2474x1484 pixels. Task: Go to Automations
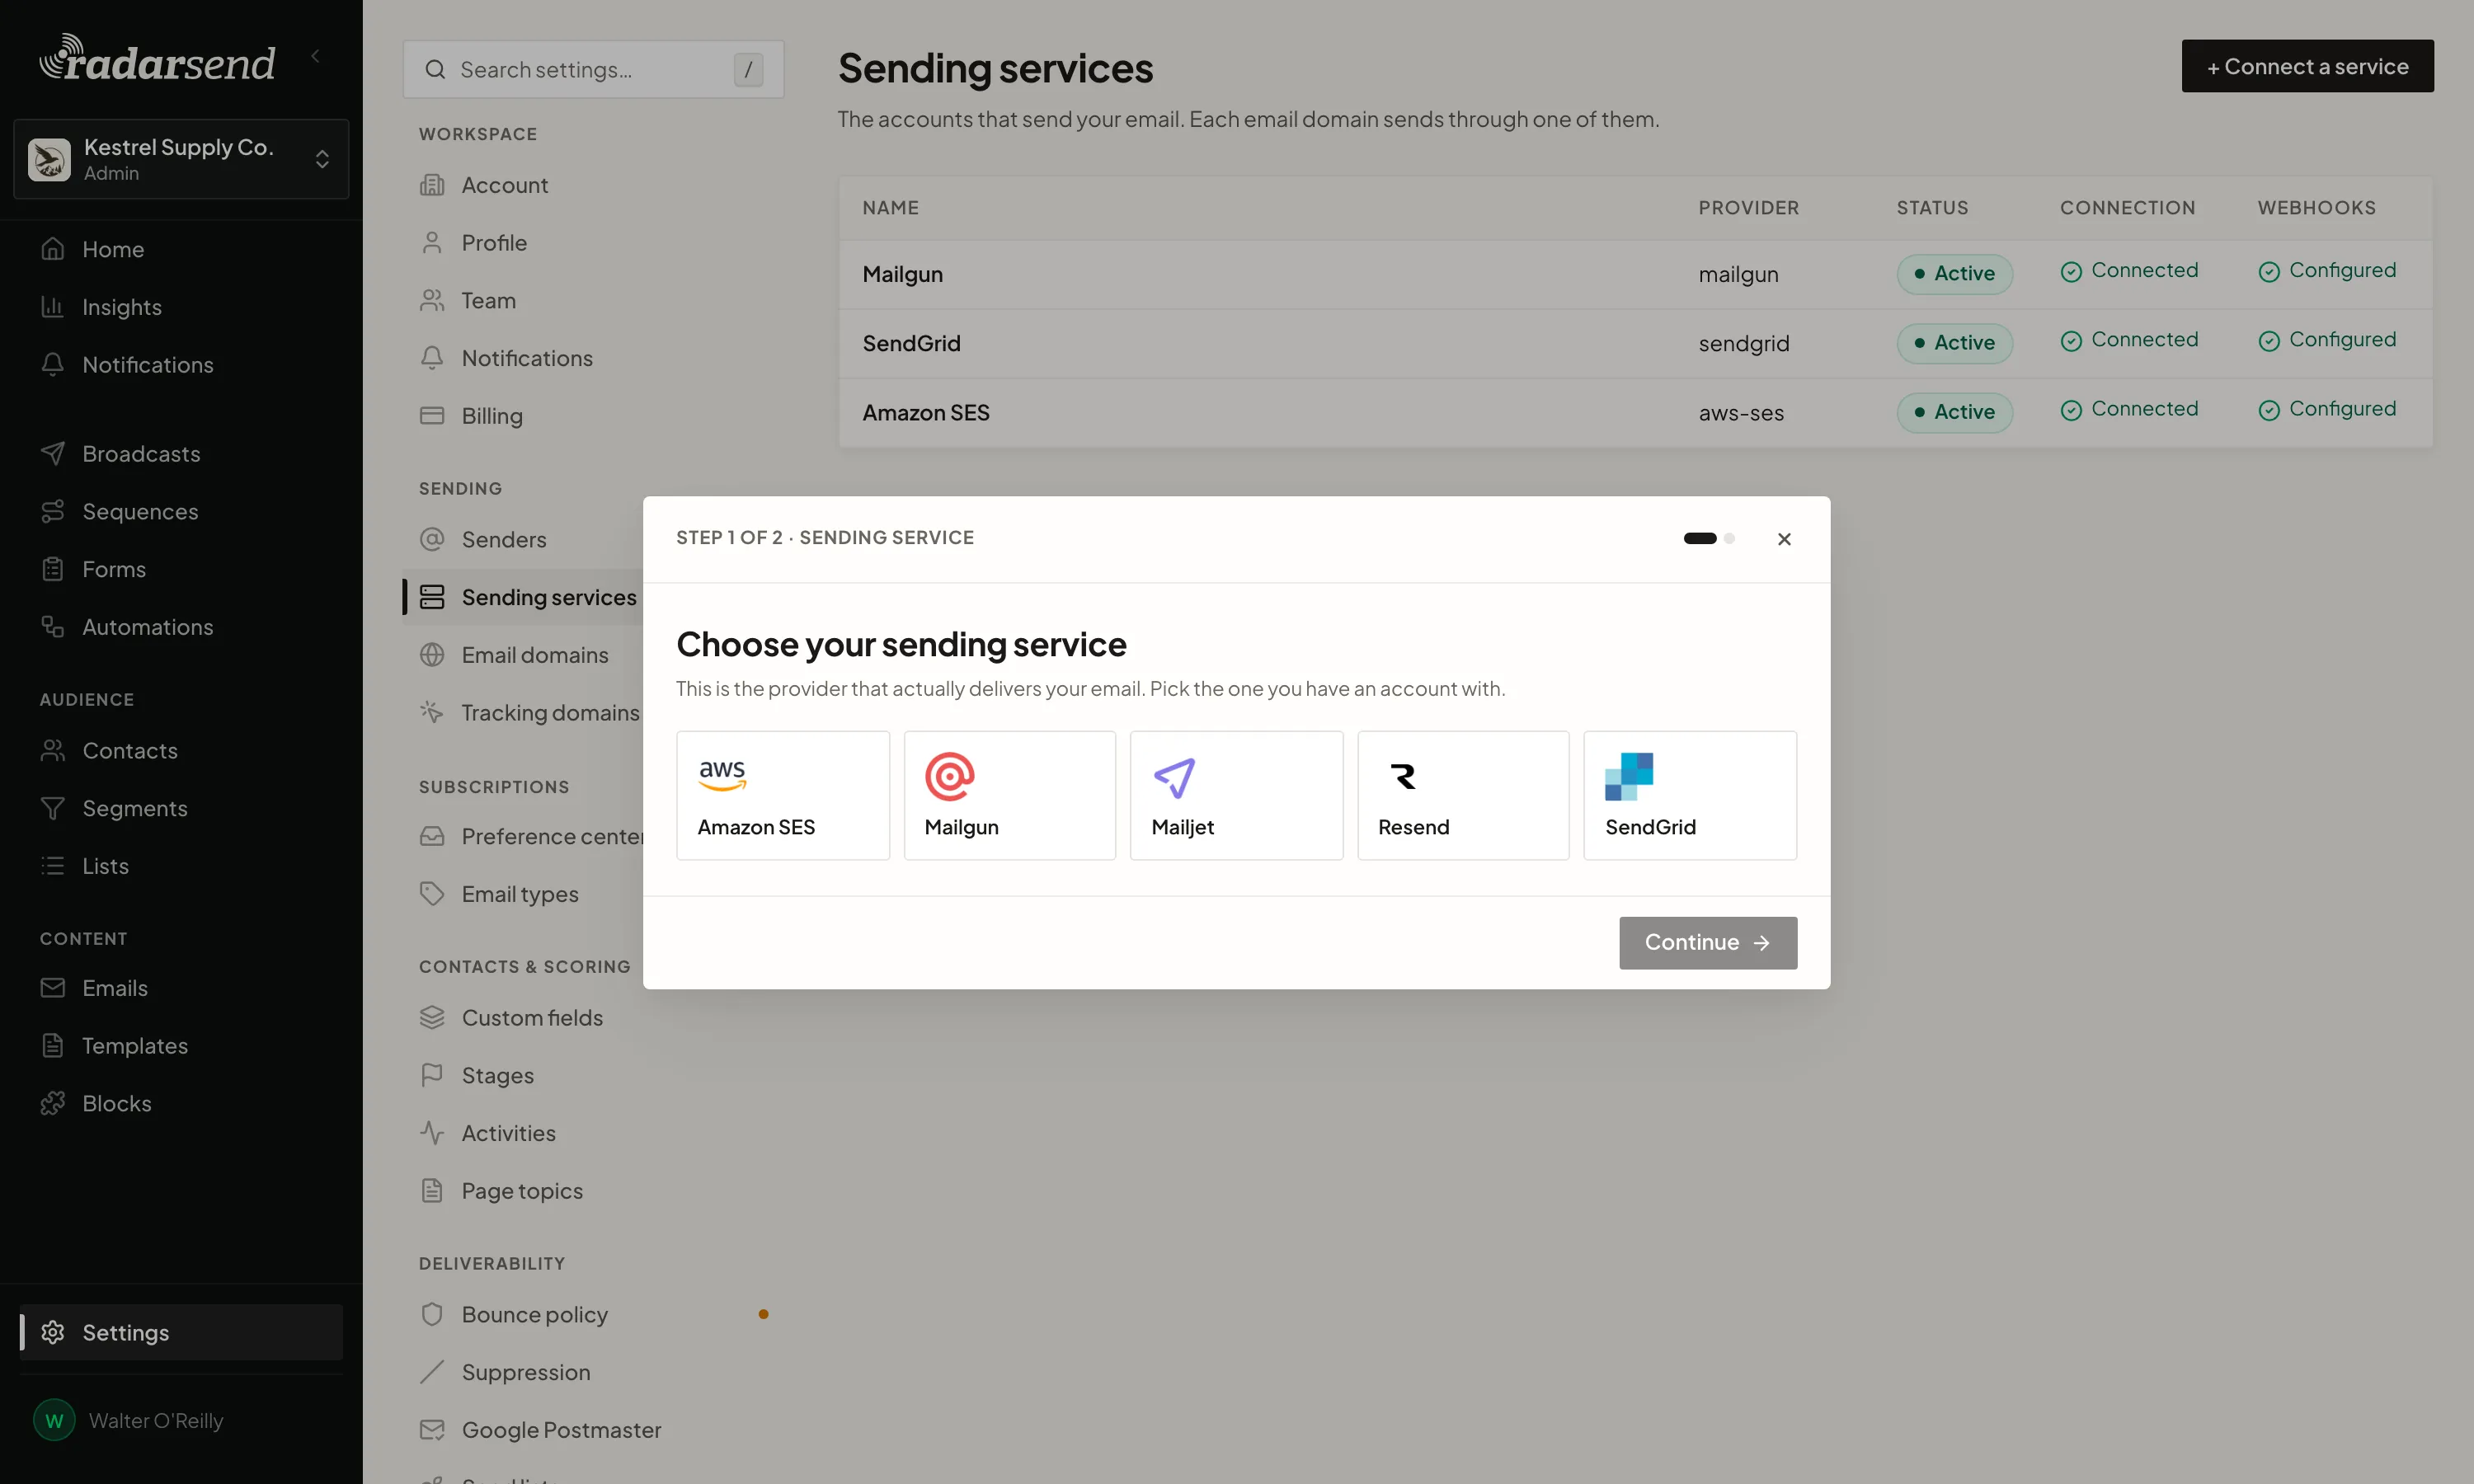pyautogui.click(x=181, y=627)
